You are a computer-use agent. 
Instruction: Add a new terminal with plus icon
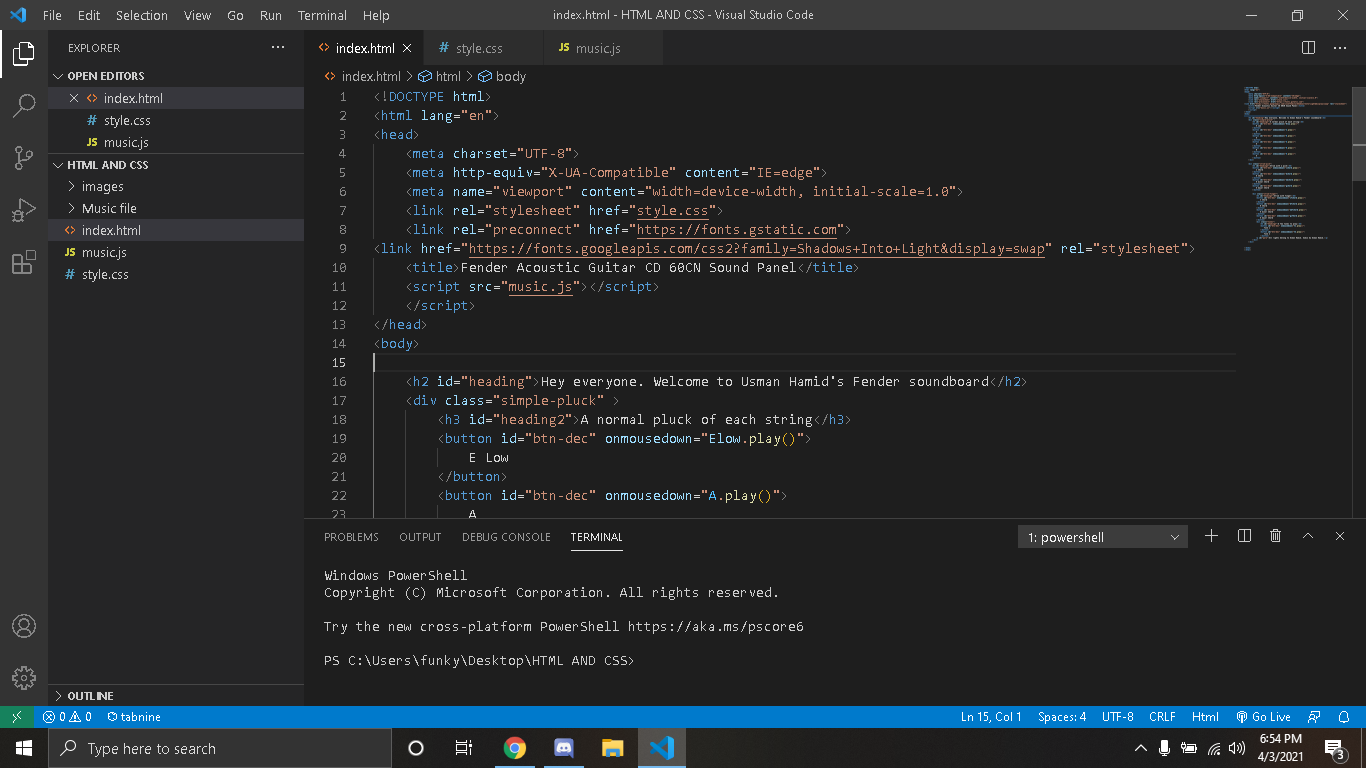pyautogui.click(x=1211, y=536)
